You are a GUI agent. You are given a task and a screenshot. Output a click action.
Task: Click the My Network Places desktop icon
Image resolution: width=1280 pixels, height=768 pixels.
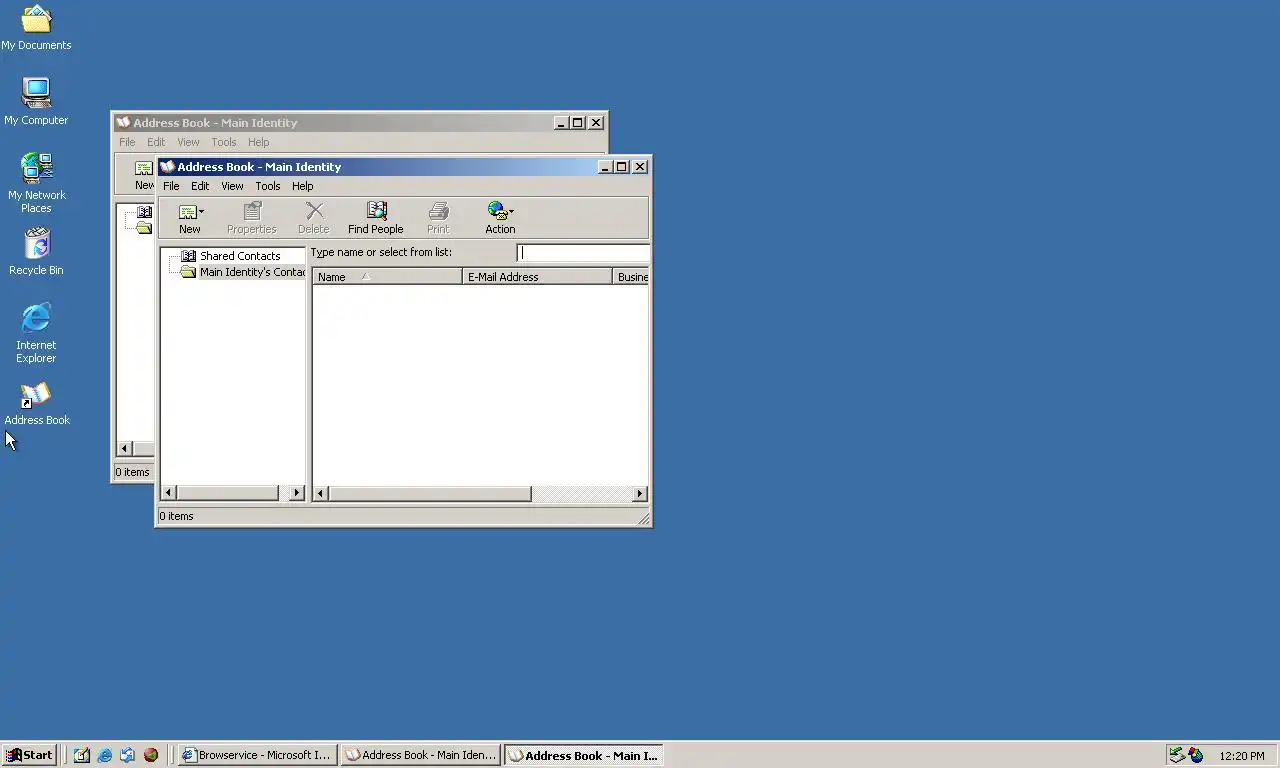[x=36, y=182]
